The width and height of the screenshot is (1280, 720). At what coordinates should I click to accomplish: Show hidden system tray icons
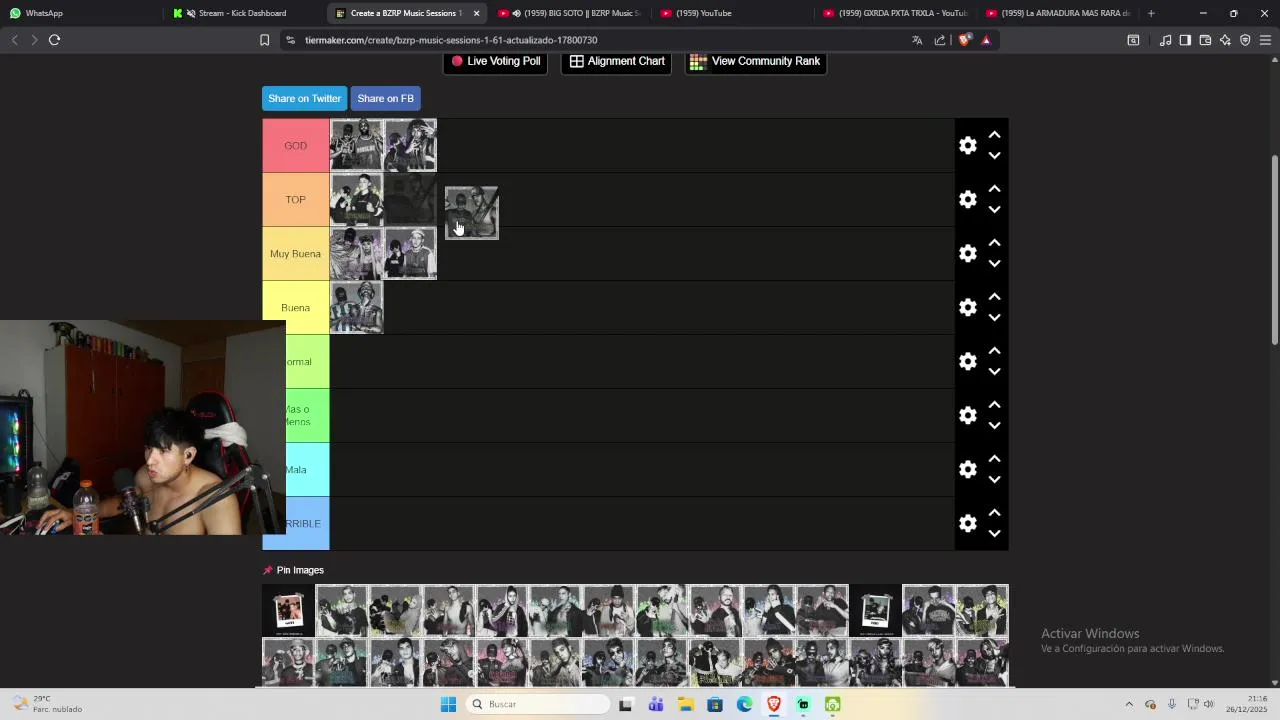point(1129,704)
